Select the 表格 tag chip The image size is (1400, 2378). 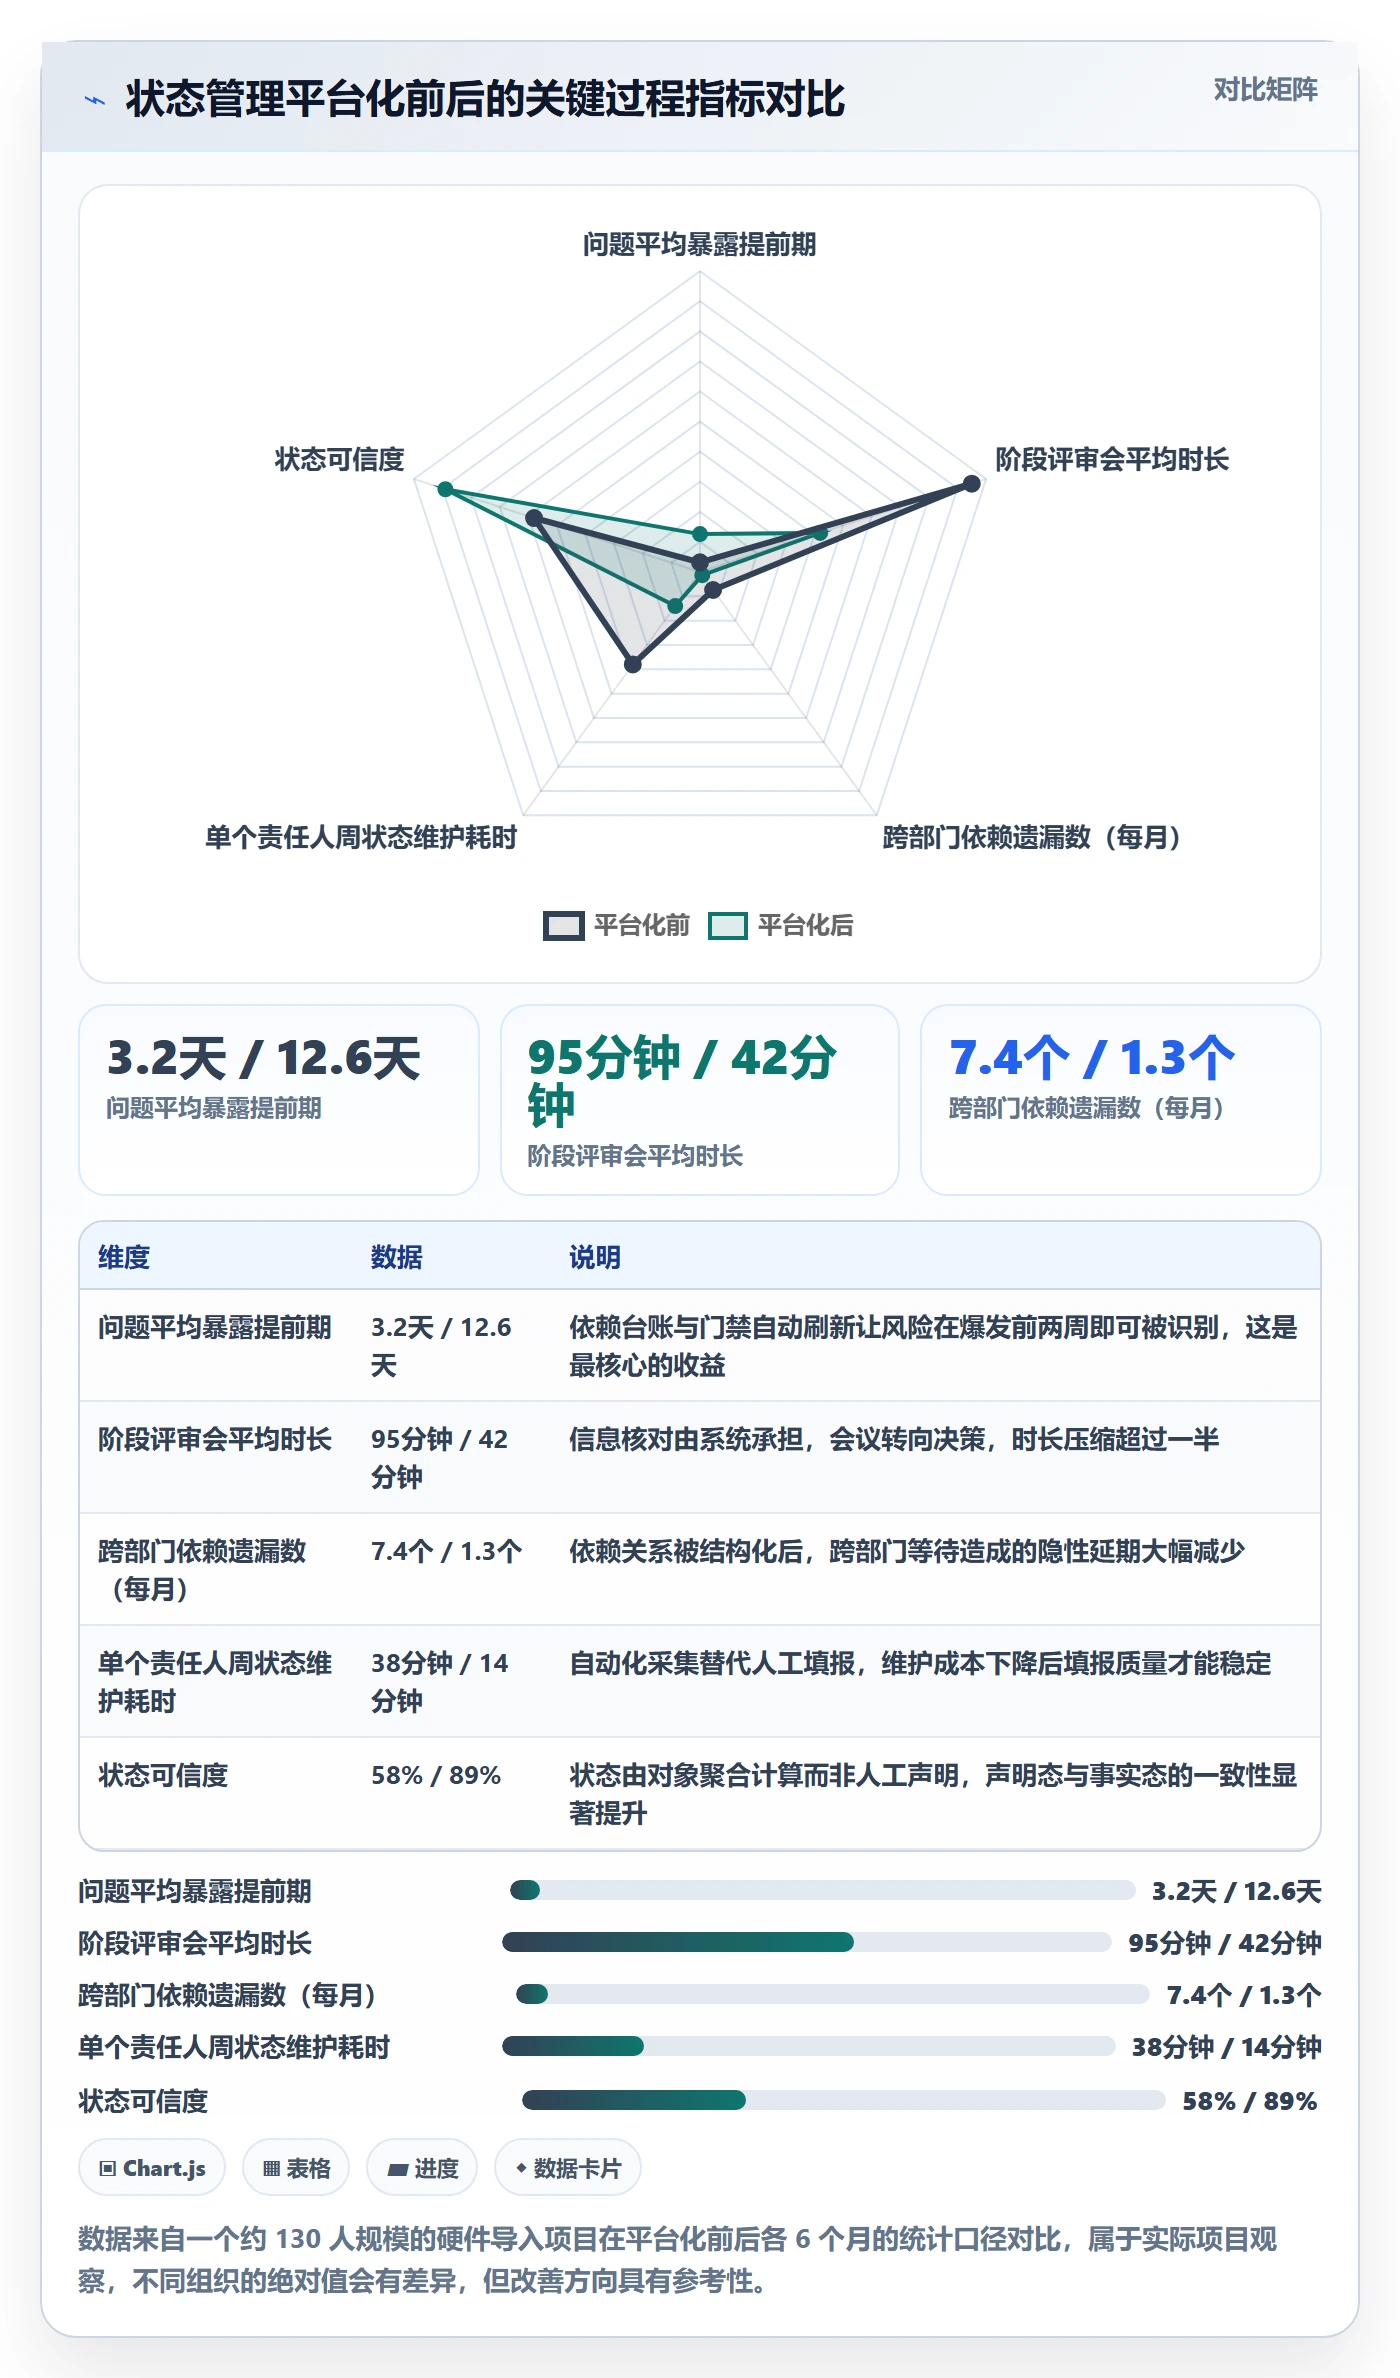(x=296, y=2167)
